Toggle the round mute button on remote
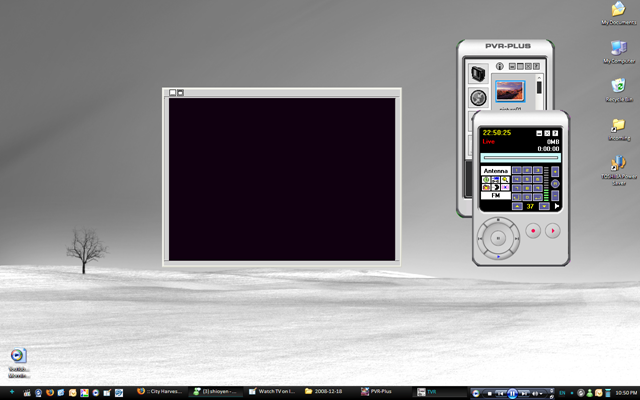This screenshot has height=400, width=640. click(x=555, y=184)
